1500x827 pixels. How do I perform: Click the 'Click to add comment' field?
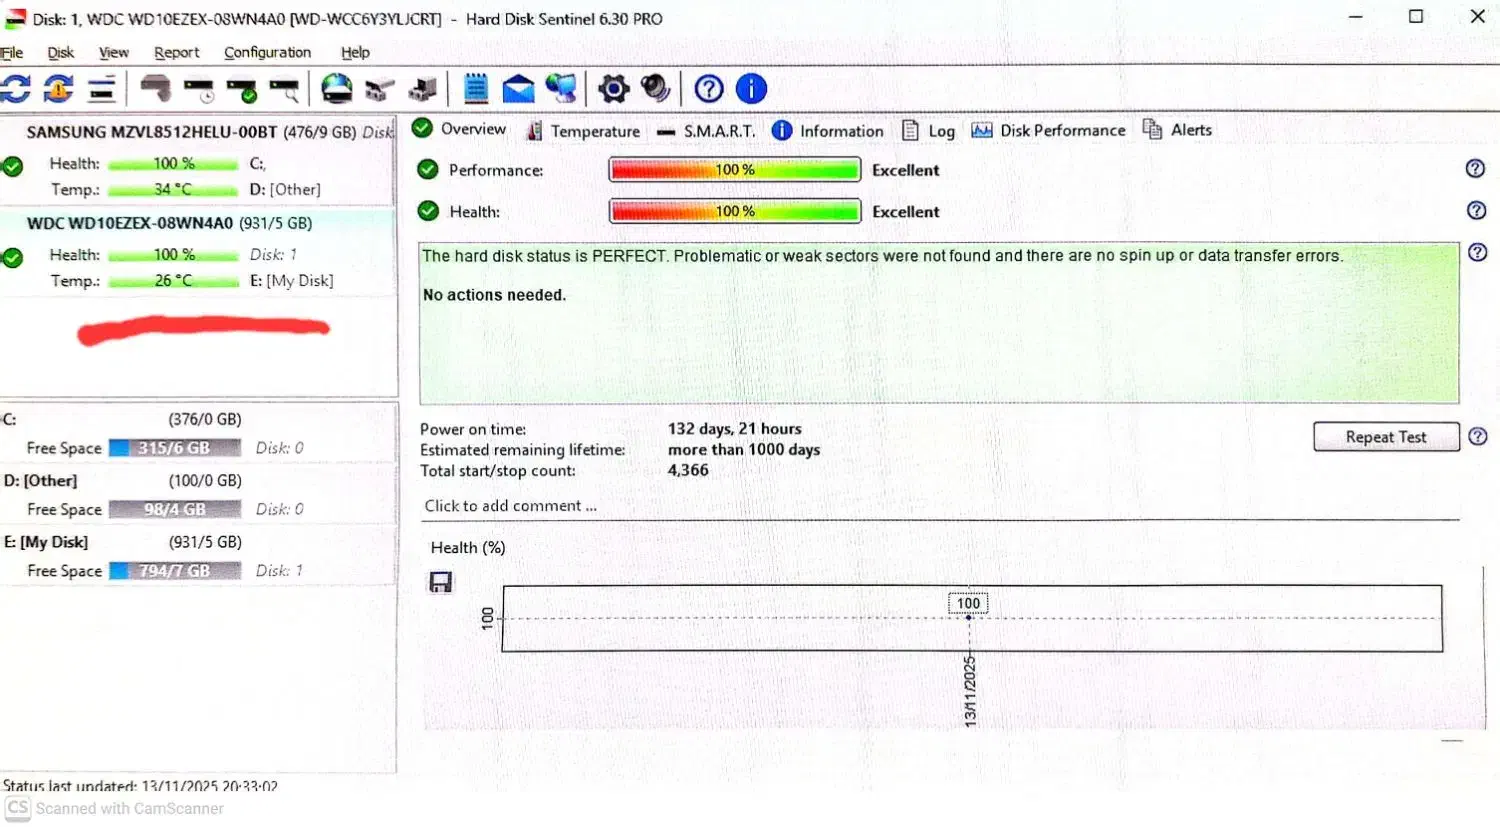(x=510, y=506)
